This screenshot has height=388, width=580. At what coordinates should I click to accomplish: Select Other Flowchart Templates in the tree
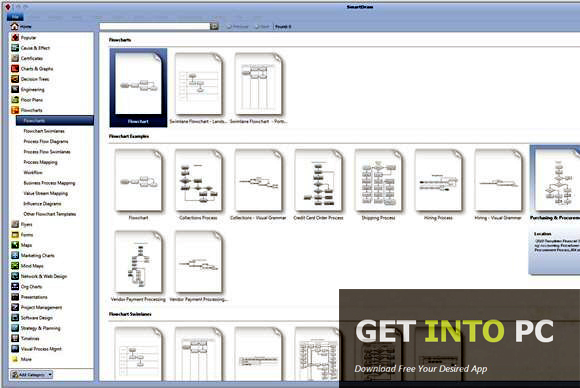(x=50, y=214)
